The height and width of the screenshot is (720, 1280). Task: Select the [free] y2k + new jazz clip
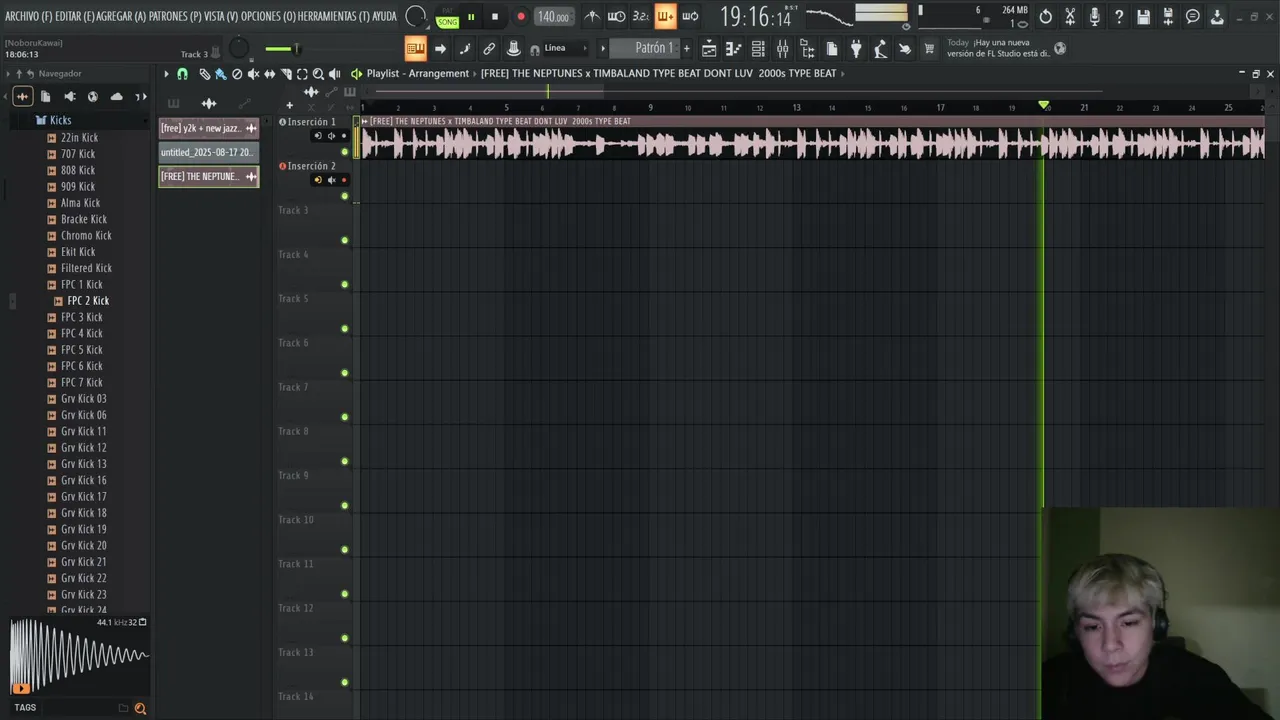[x=209, y=128]
